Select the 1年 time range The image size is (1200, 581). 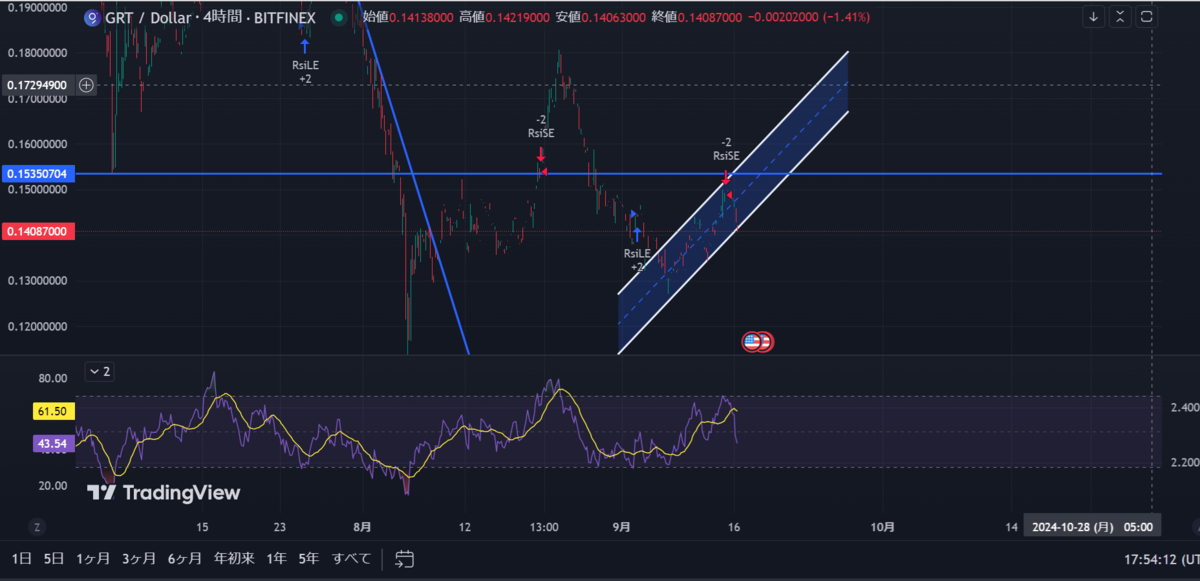coord(276,558)
